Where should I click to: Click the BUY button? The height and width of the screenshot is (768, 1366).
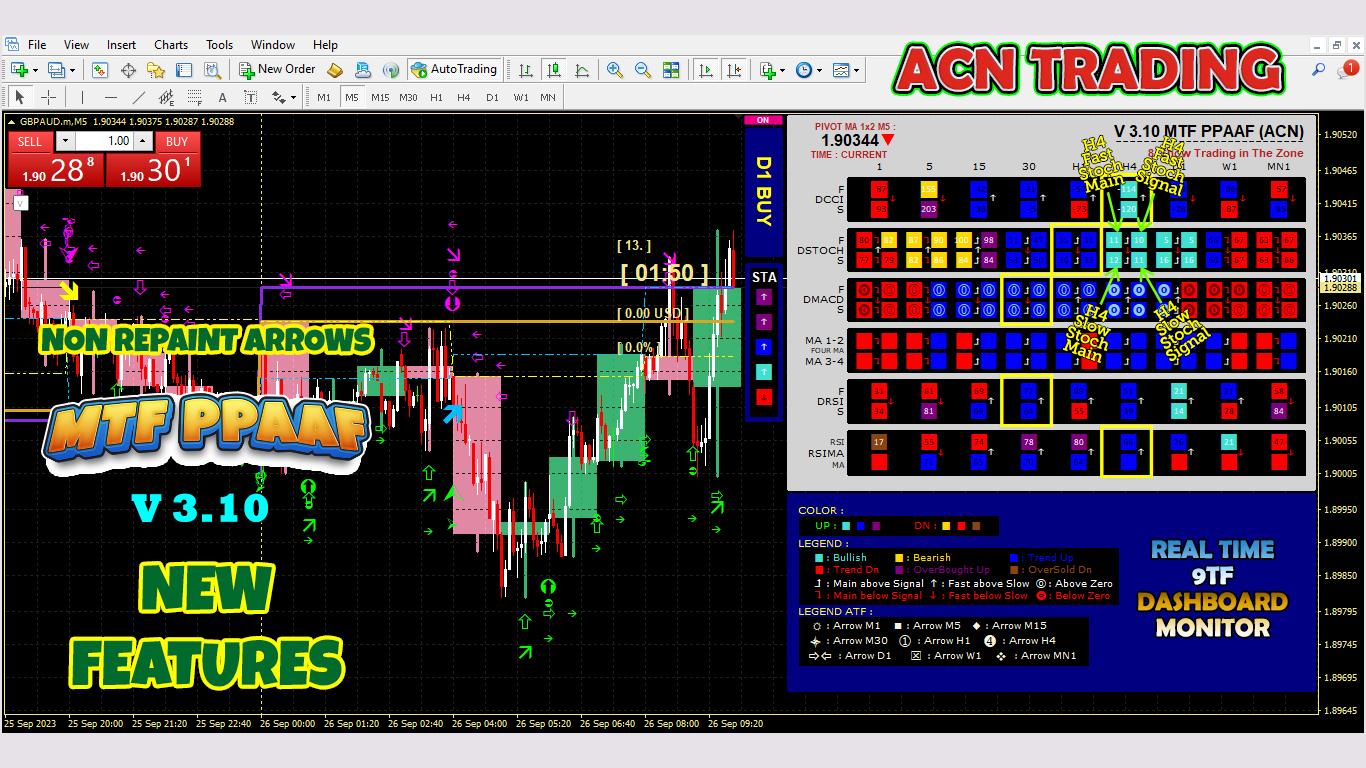point(177,141)
